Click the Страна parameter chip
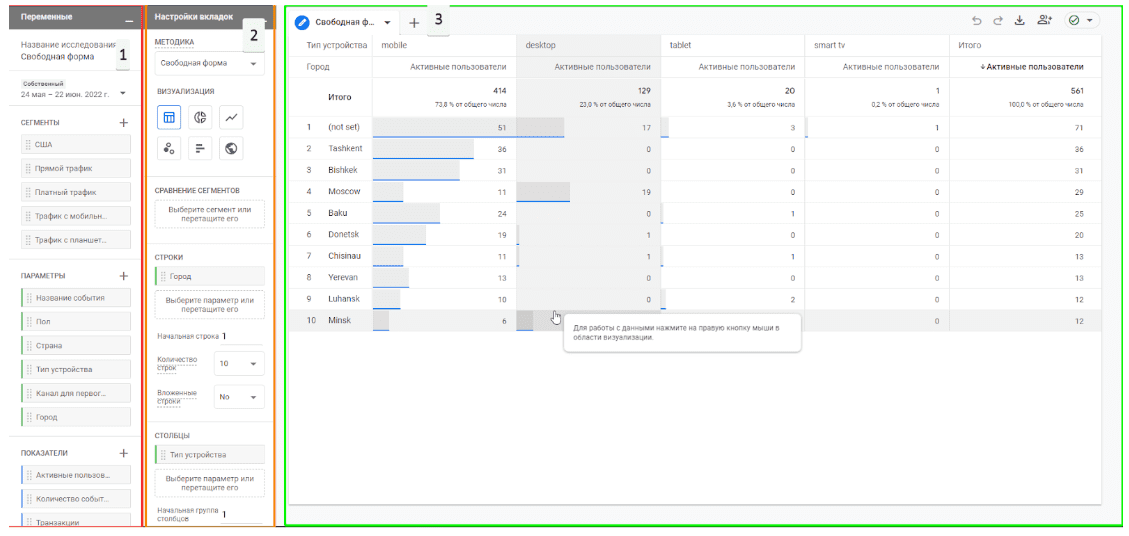Screen dimensions: 1129x536 76,345
